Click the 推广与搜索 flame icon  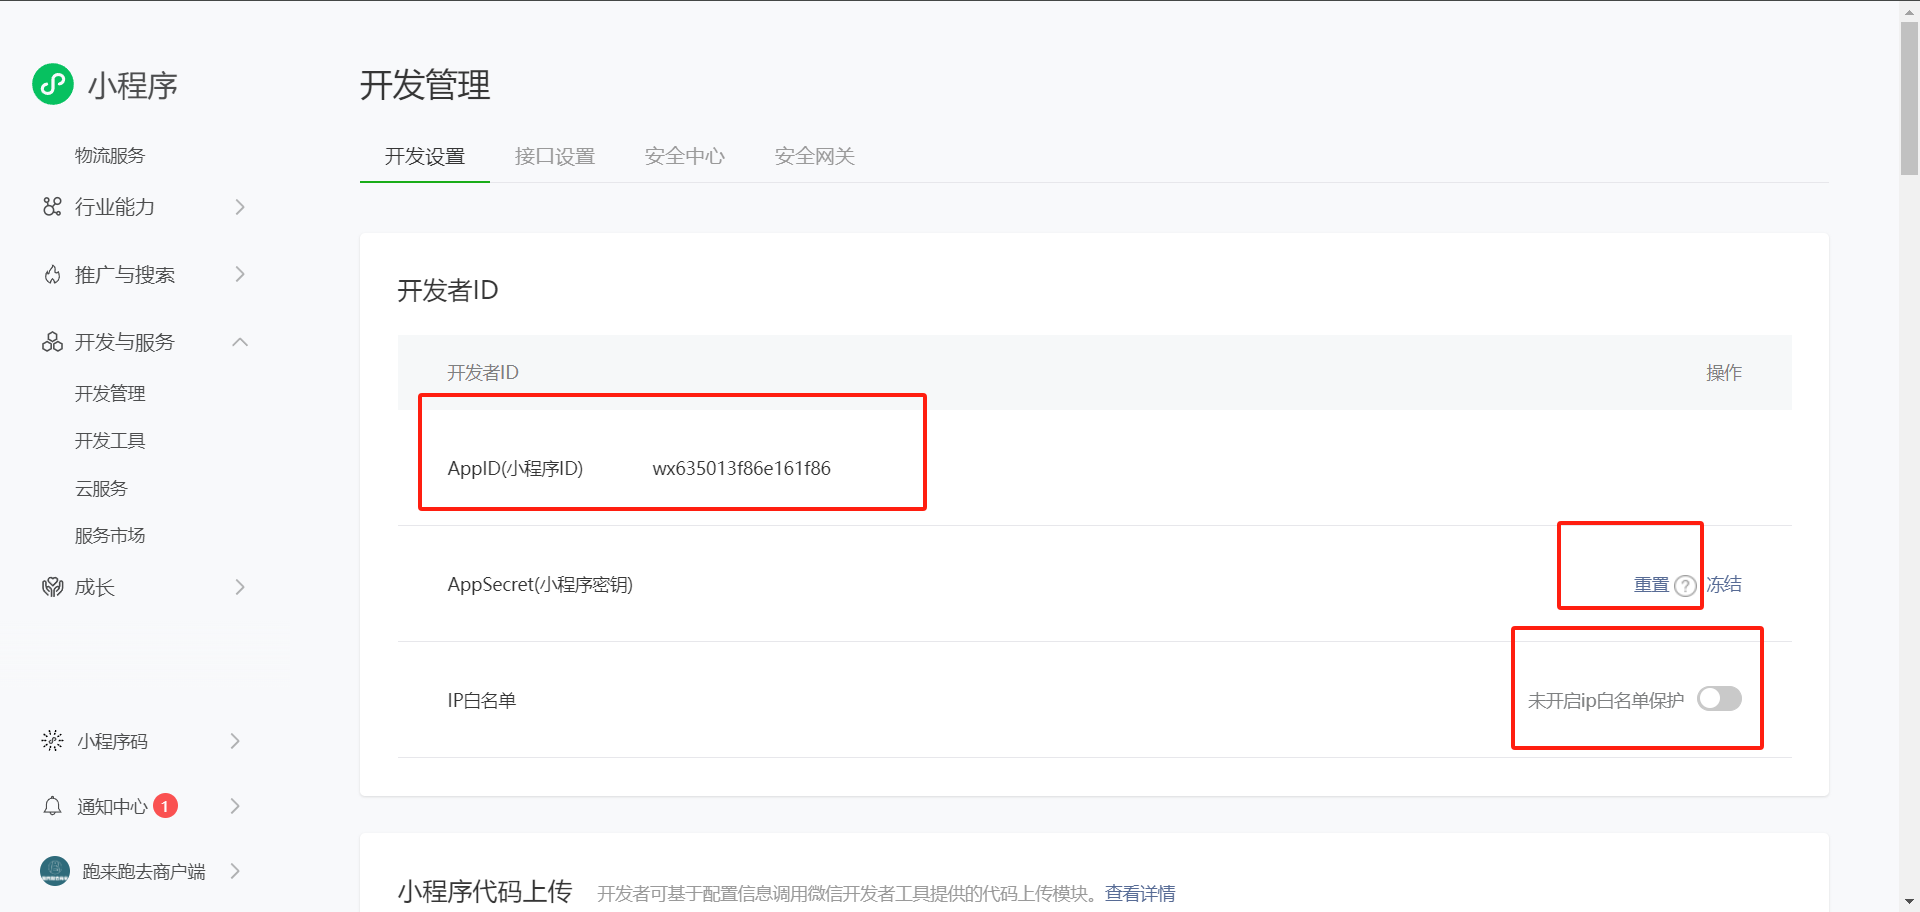(x=52, y=275)
